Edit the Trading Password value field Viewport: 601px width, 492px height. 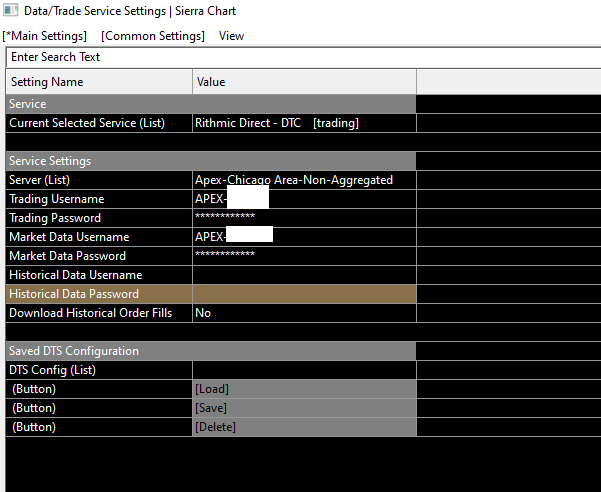point(304,218)
